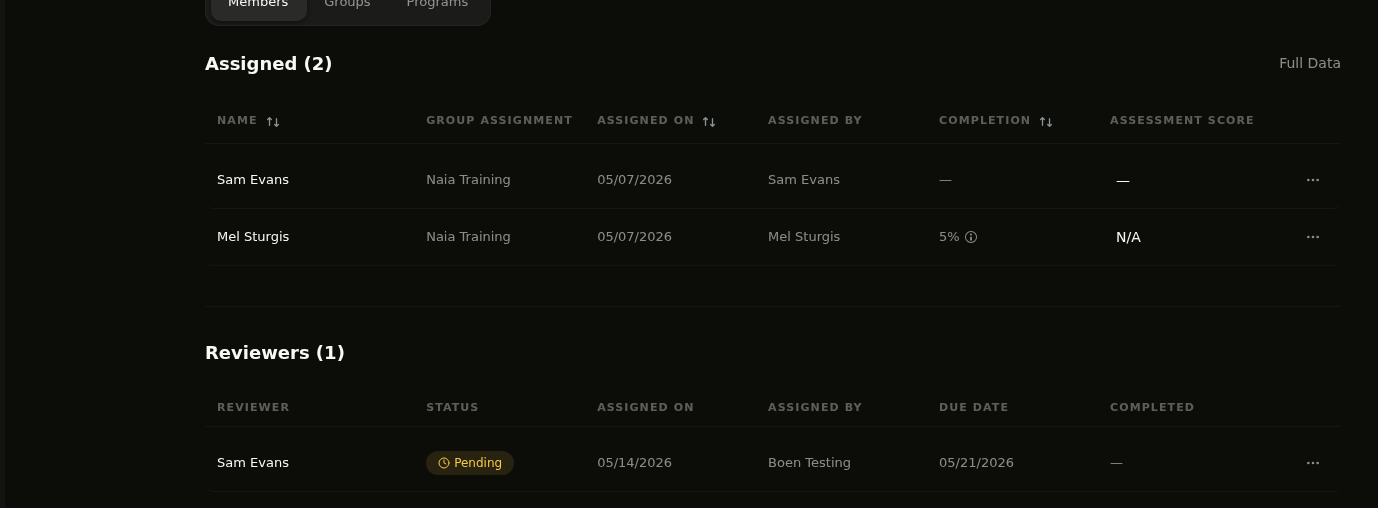Click Naia Training in Mel Sturgis row
1378x508 pixels.
468,237
